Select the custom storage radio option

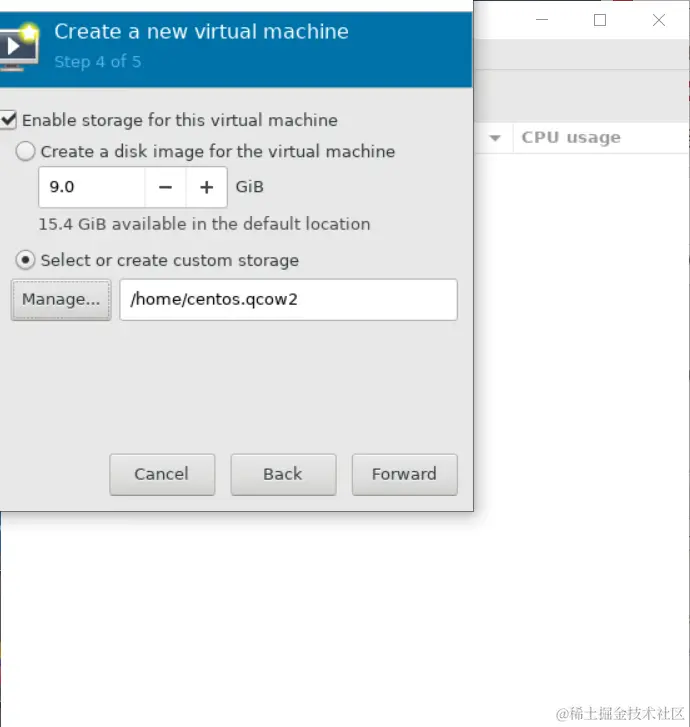coord(26,260)
